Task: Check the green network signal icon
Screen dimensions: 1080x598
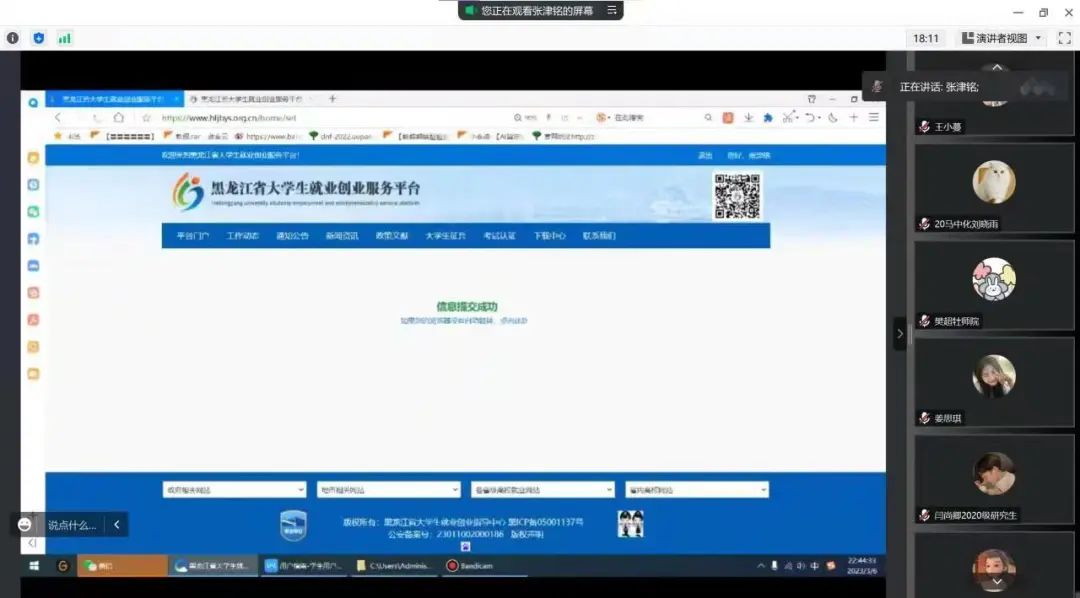Action: 64,39
